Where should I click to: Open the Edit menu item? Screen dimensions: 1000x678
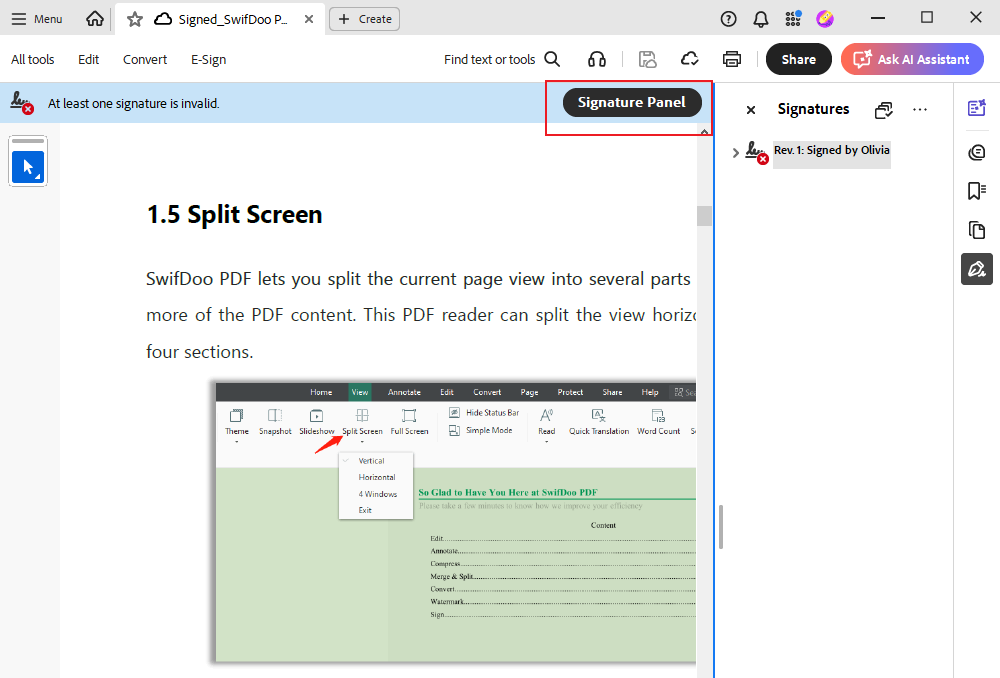pyautogui.click(x=89, y=59)
